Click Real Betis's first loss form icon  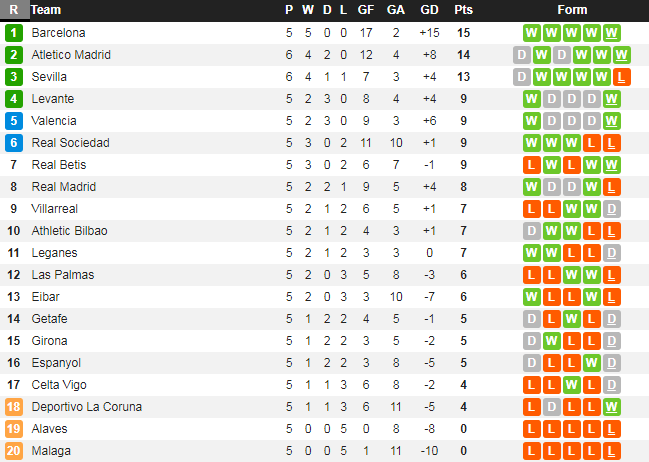[532, 165]
